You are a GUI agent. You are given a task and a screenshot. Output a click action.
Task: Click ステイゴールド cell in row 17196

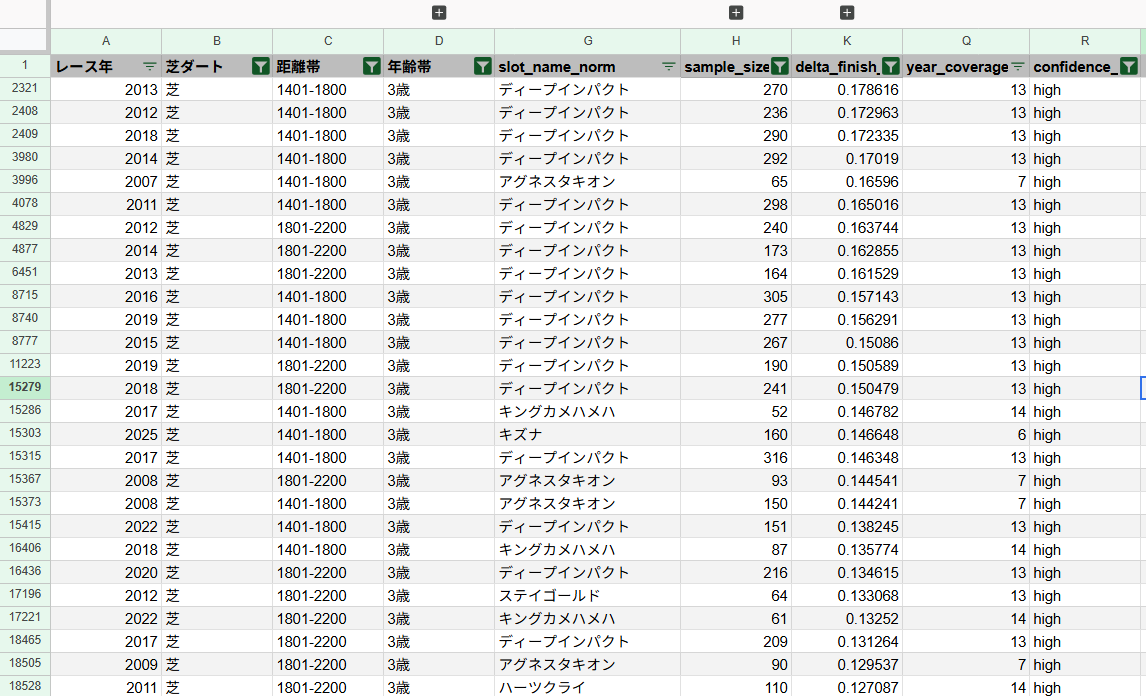click(x=588, y=595)
